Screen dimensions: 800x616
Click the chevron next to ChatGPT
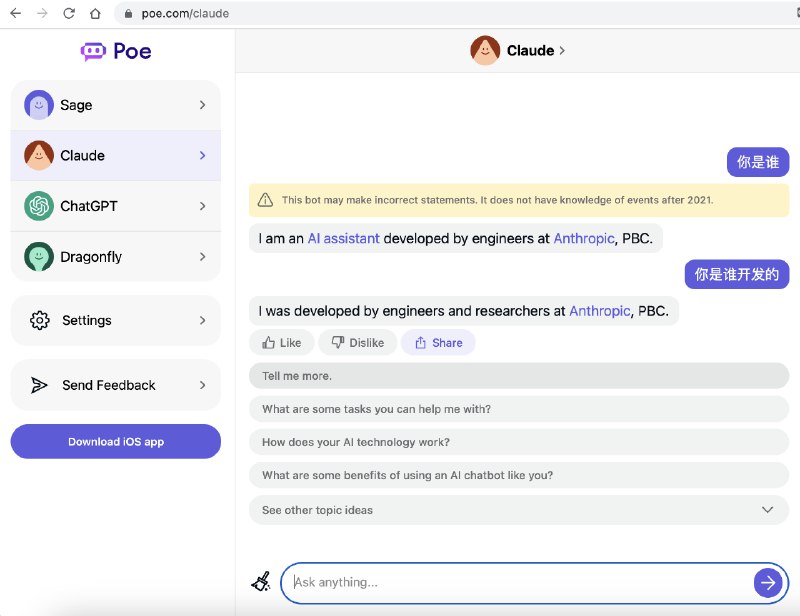coord(203,206)
